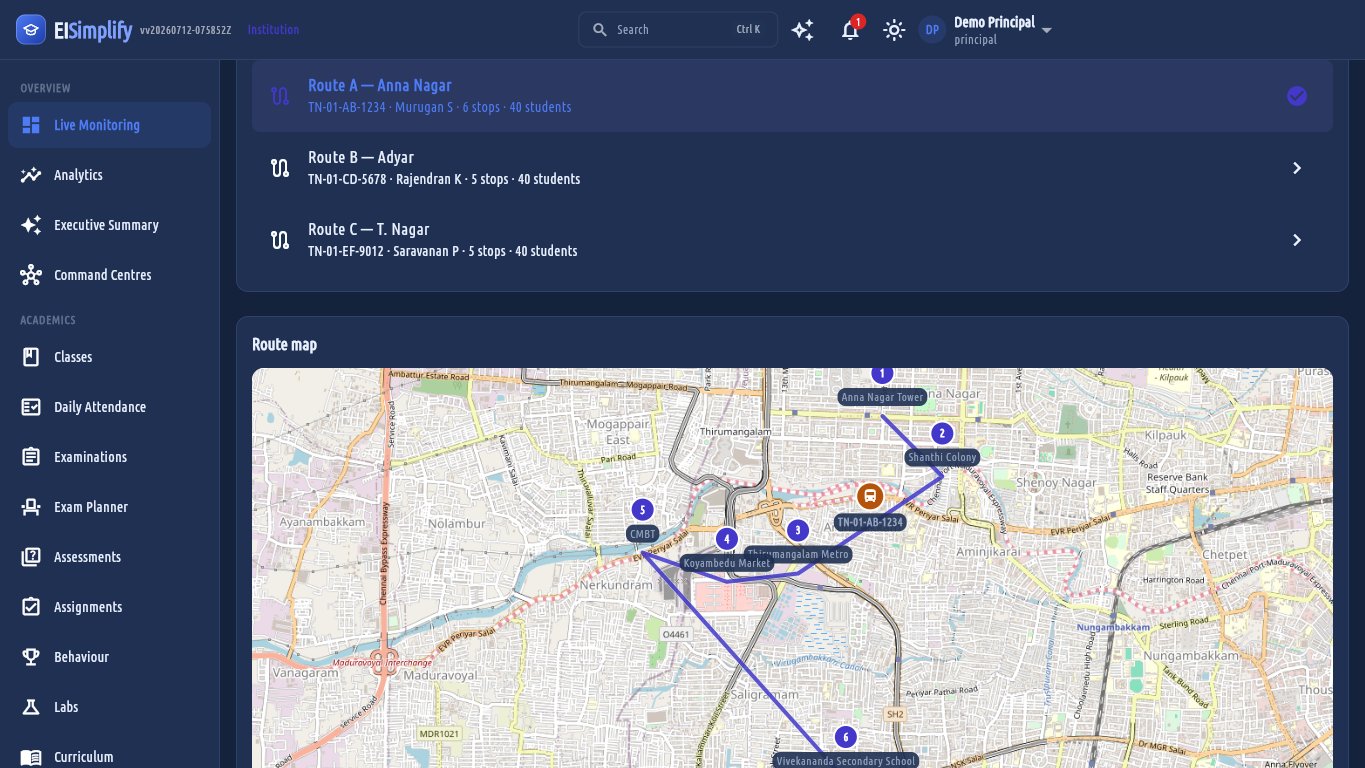Click the DP user avatar
This screenshot has height=768, width=1365.
932,30
